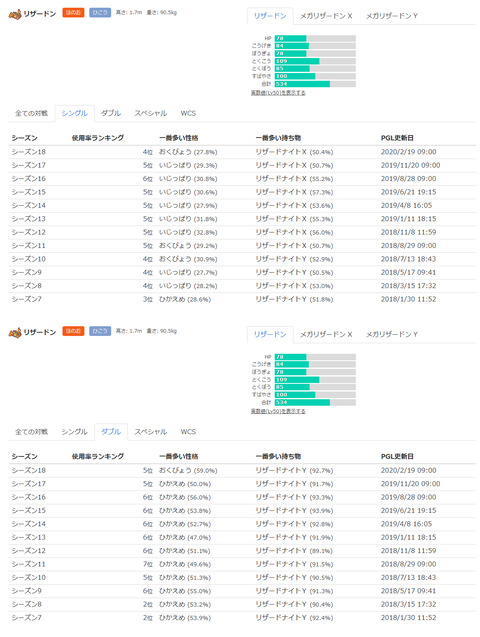Click the Charizard sprite in the Singles panel
The image size is (480, 637).
(x=15, y=15)
